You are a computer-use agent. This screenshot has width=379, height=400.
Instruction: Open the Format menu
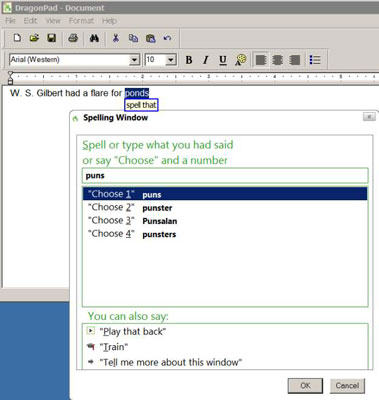[81, 21]
